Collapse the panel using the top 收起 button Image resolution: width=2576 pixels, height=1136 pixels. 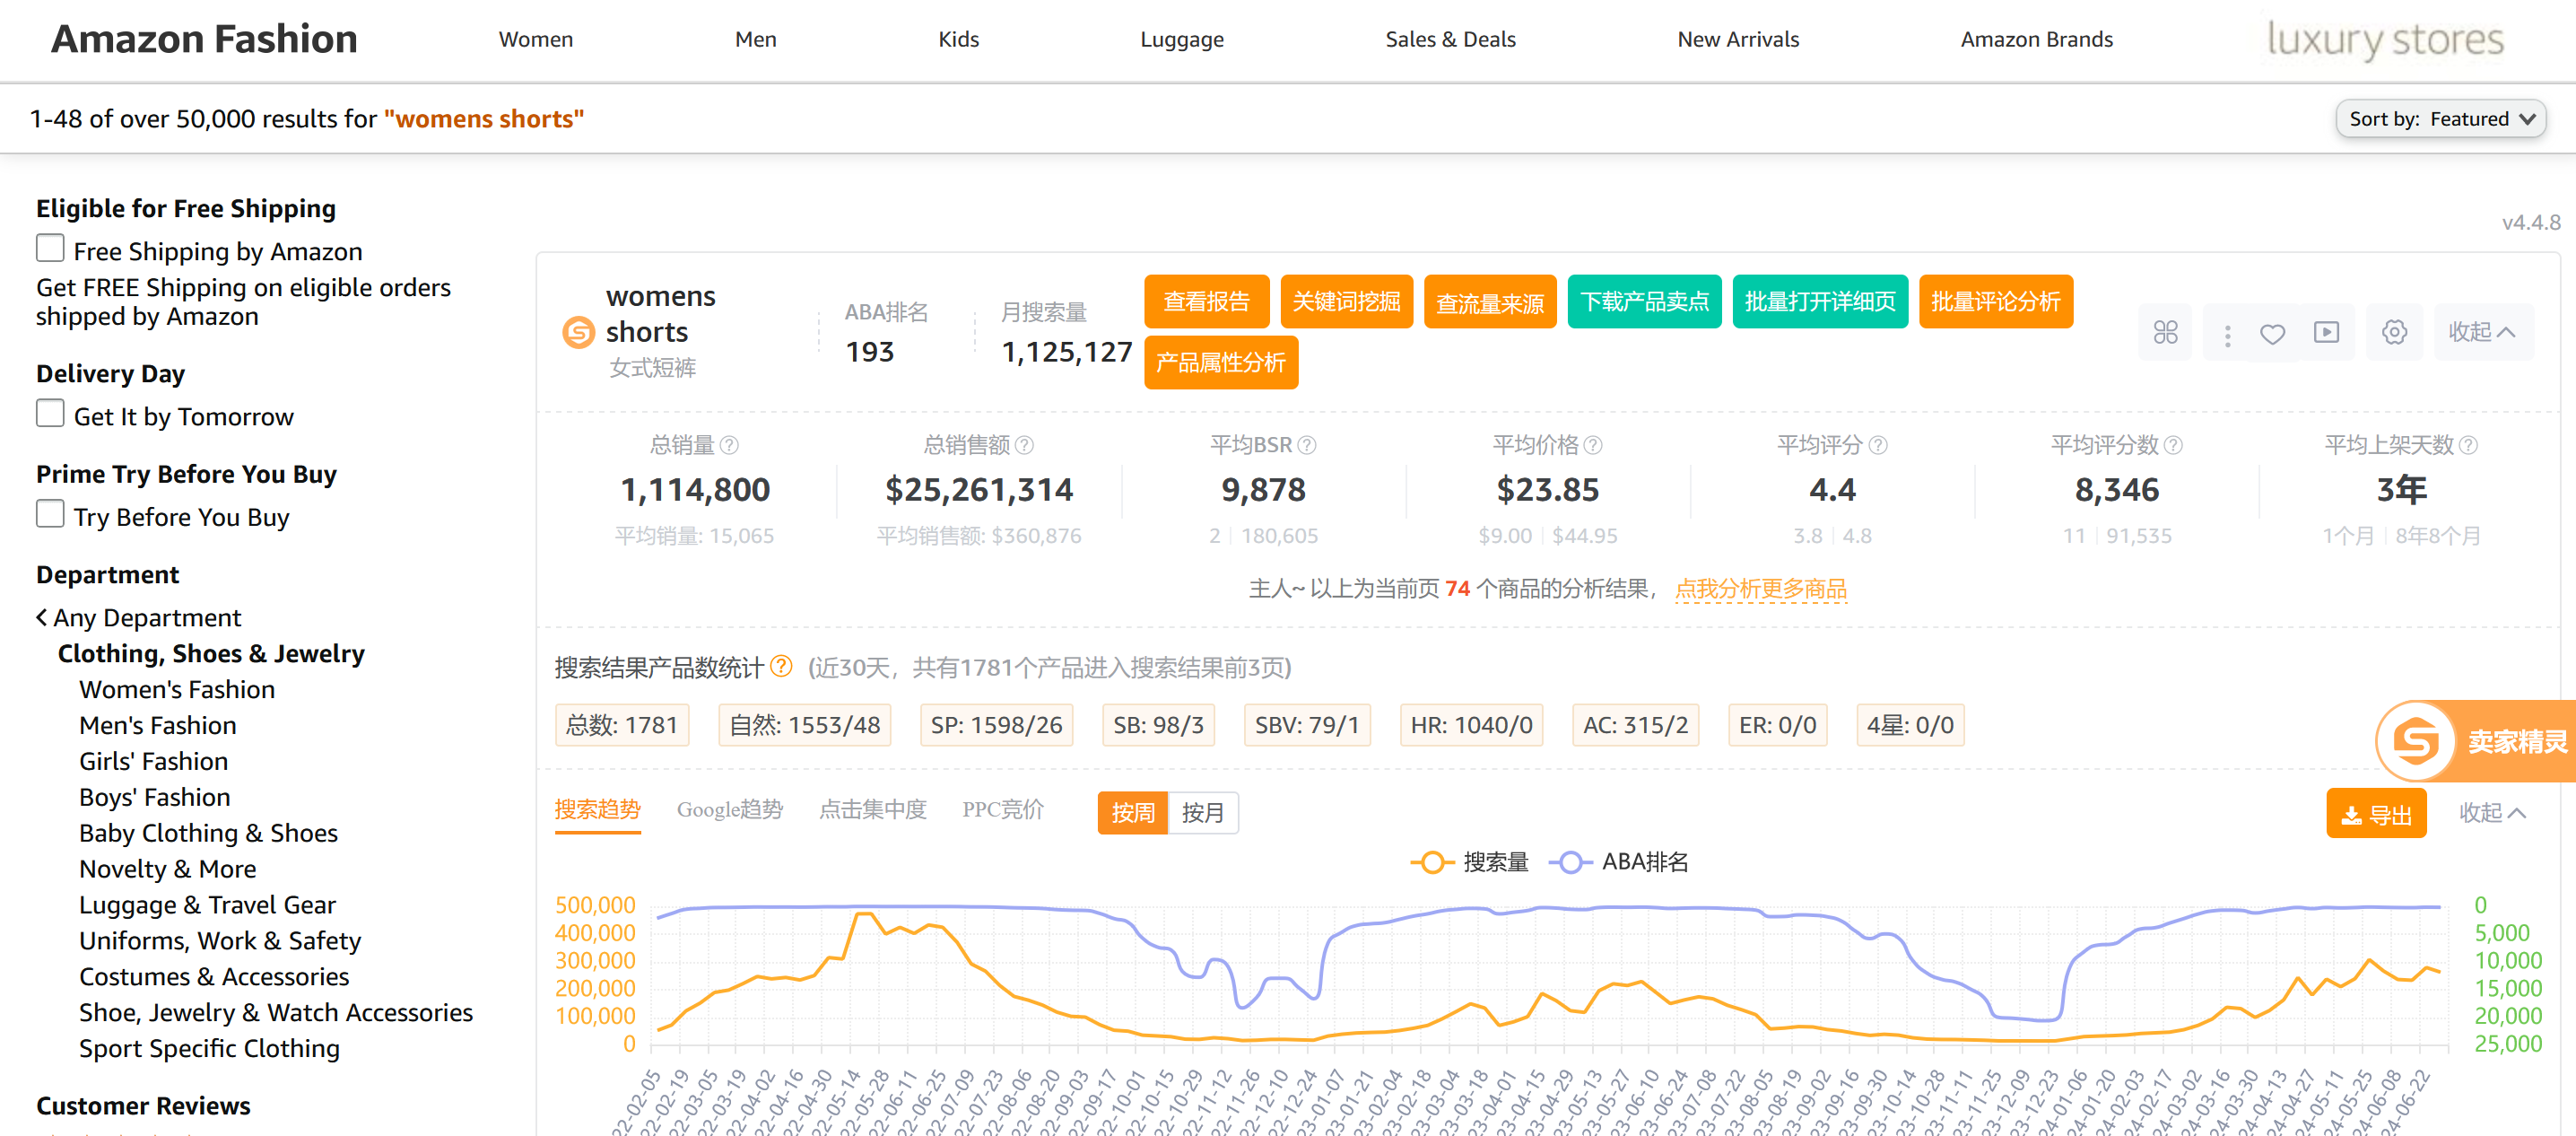tap(2481, 332)
